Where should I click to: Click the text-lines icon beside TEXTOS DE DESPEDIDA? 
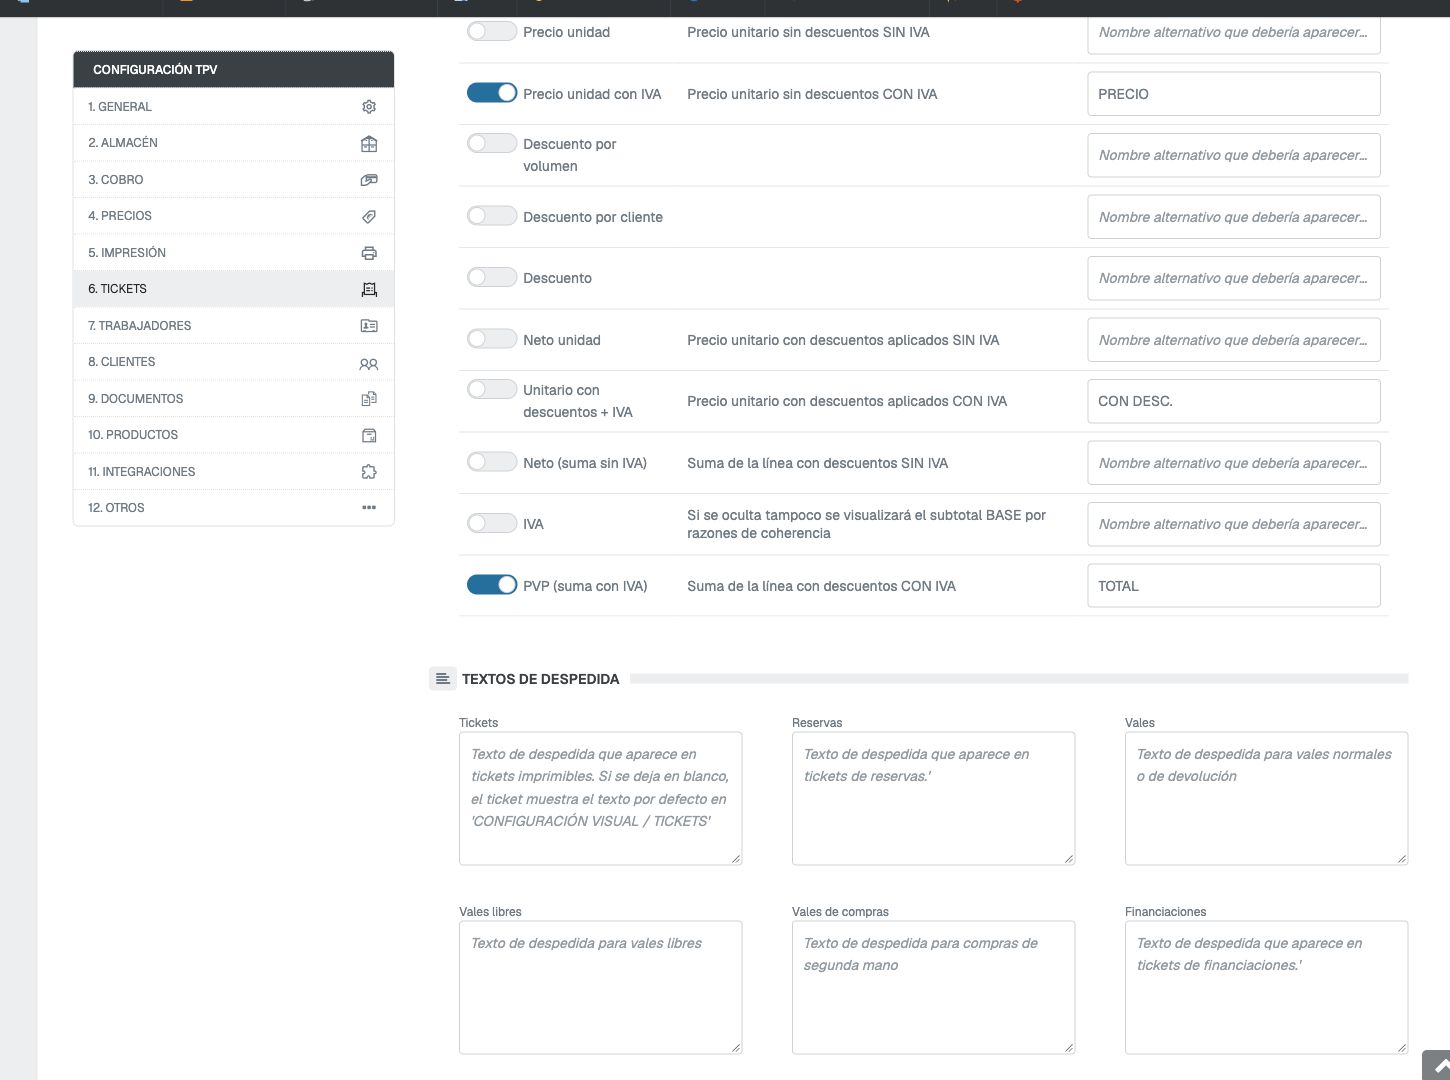443,679
